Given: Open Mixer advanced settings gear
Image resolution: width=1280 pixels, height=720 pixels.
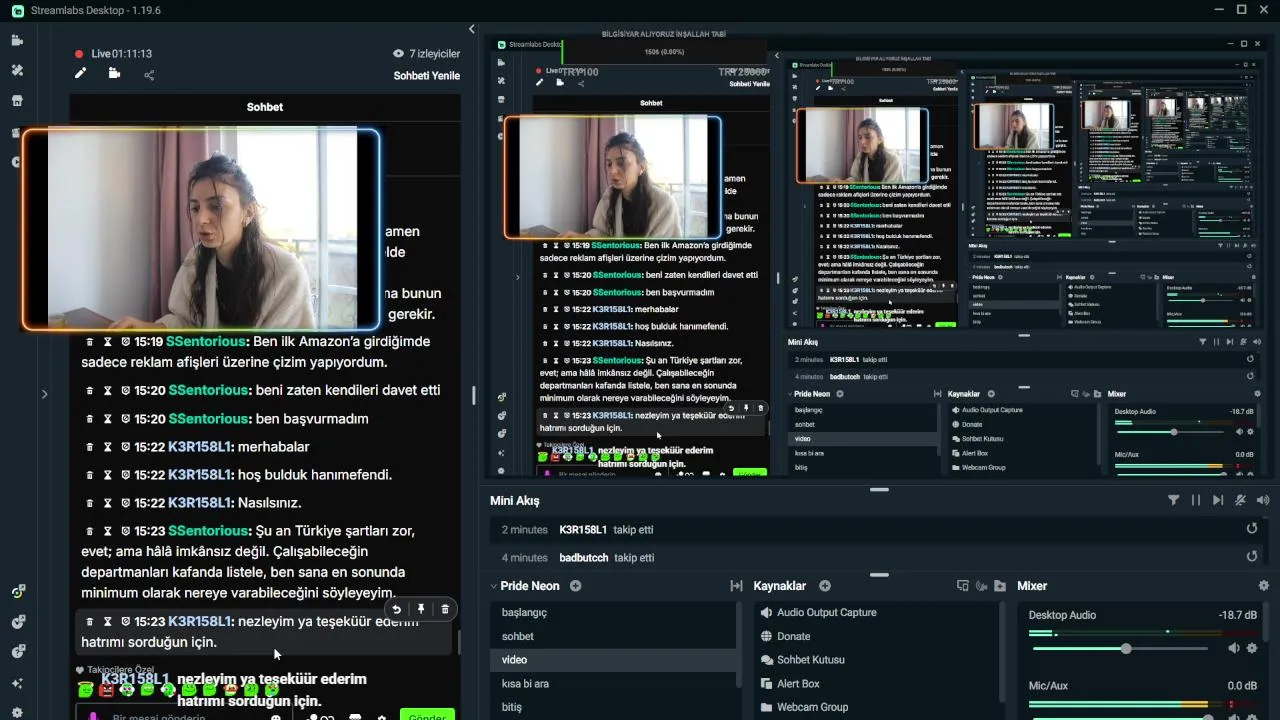Looking at the screenshot, I should [1264, 586].
